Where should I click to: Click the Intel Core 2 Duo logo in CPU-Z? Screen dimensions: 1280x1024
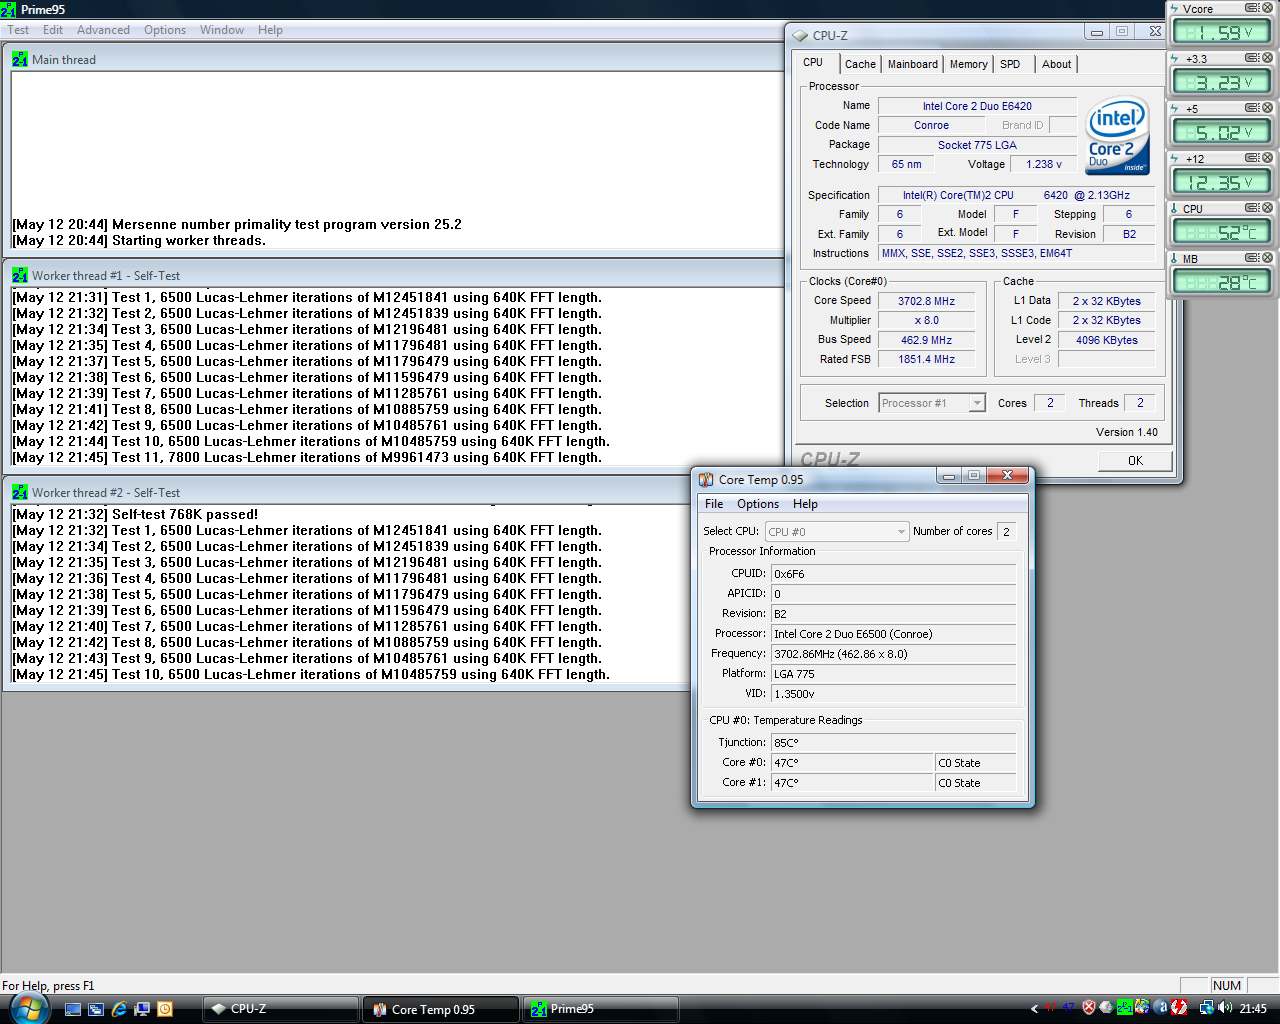(1117, 135)
